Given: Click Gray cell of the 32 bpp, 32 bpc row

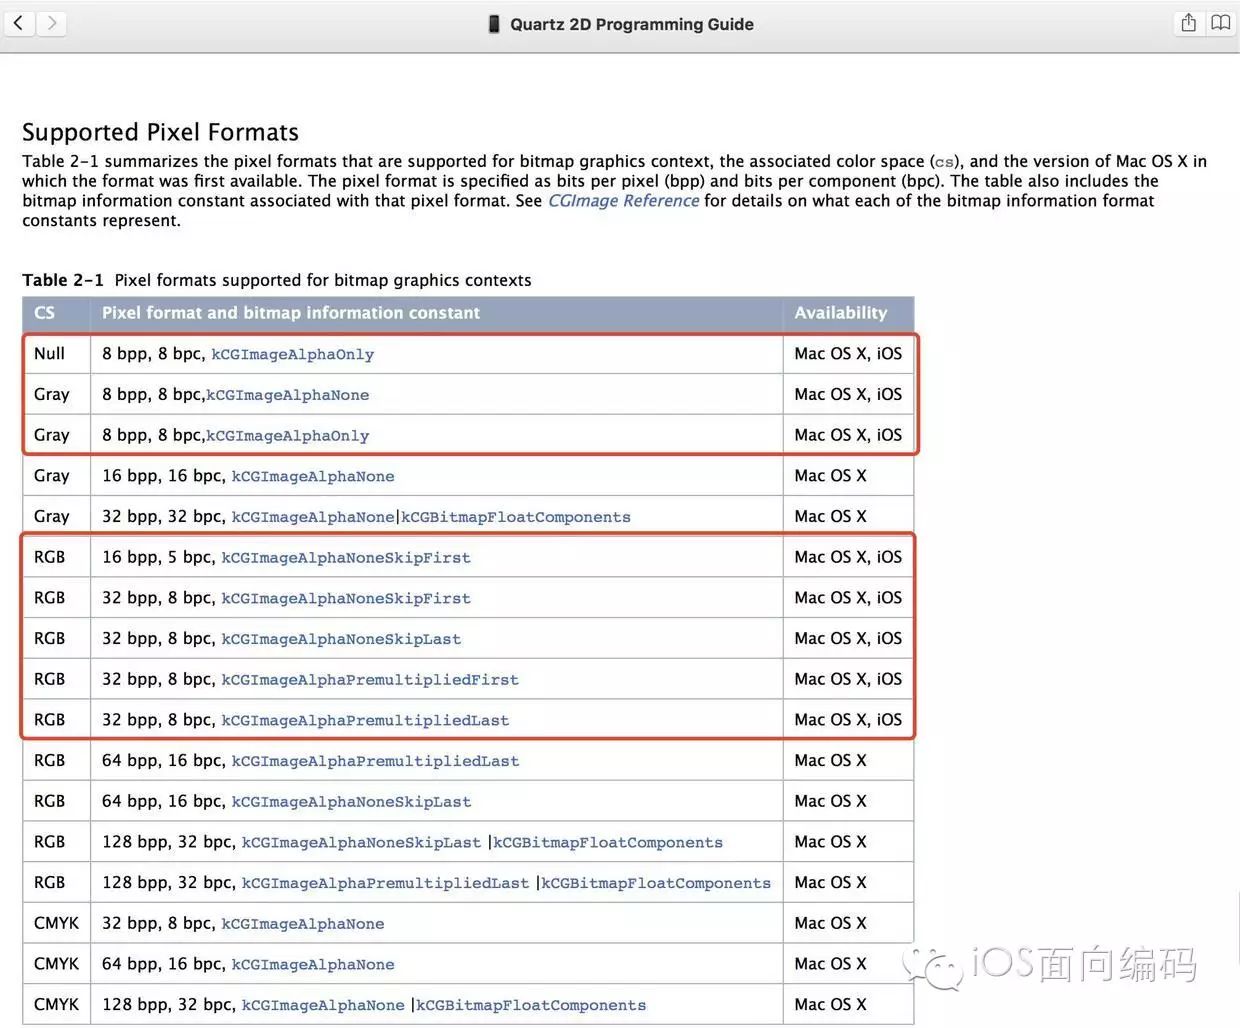Looking at the screenshot, I should 52,517.
